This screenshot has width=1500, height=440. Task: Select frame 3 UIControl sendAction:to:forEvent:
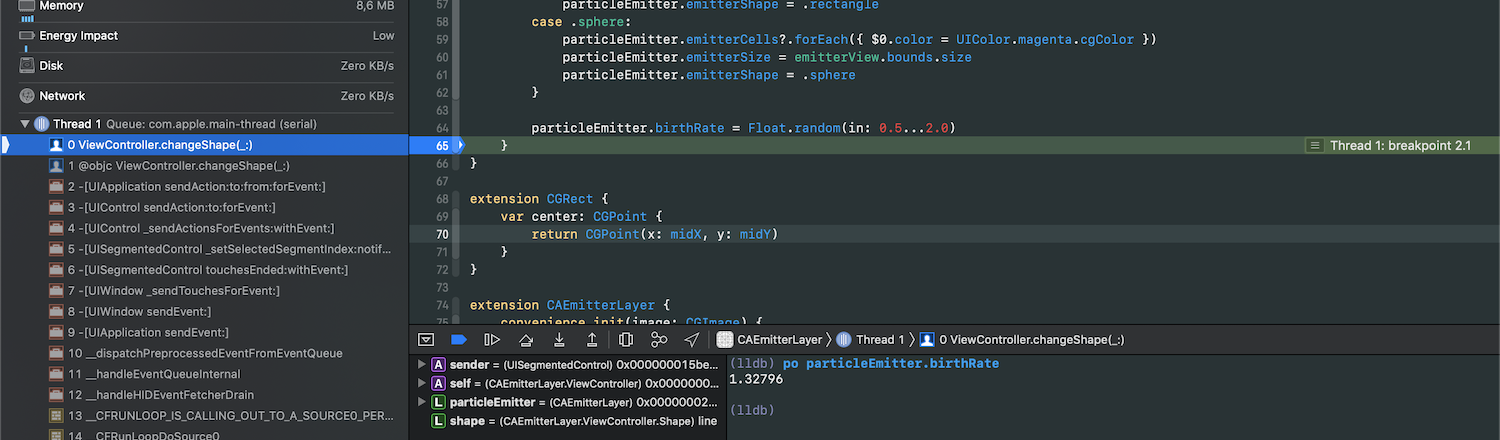(204, 207)
